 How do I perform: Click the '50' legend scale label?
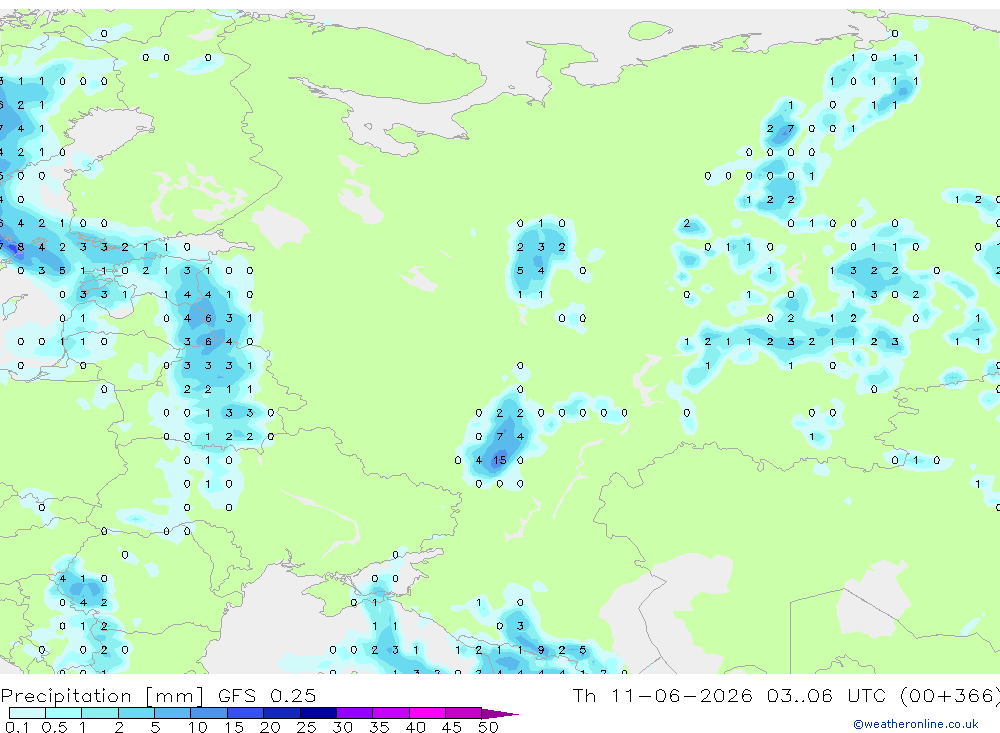[488, 727]
